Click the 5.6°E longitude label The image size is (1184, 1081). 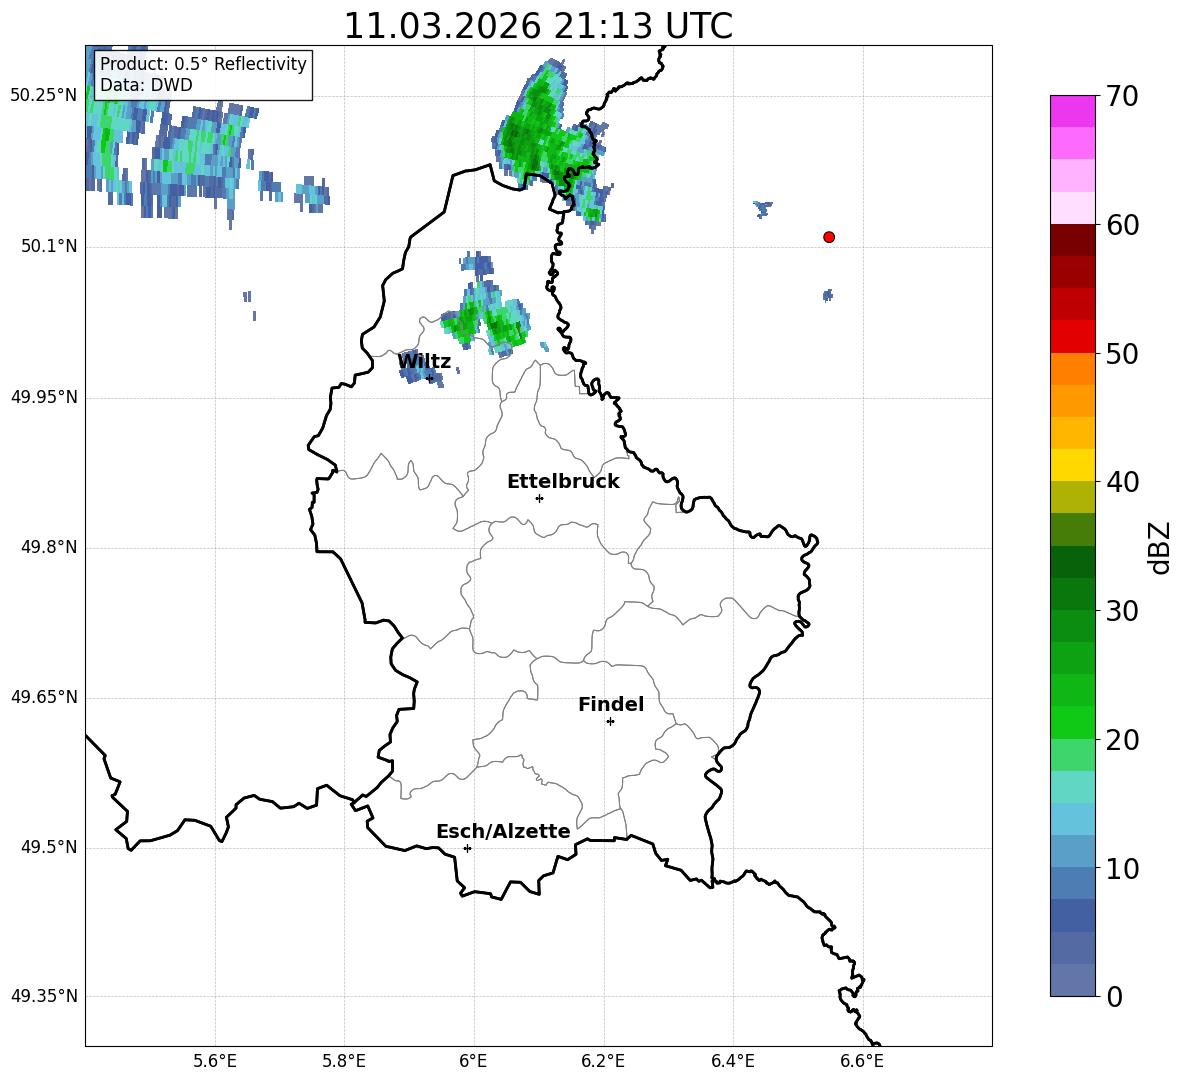tap(215, 1061)
